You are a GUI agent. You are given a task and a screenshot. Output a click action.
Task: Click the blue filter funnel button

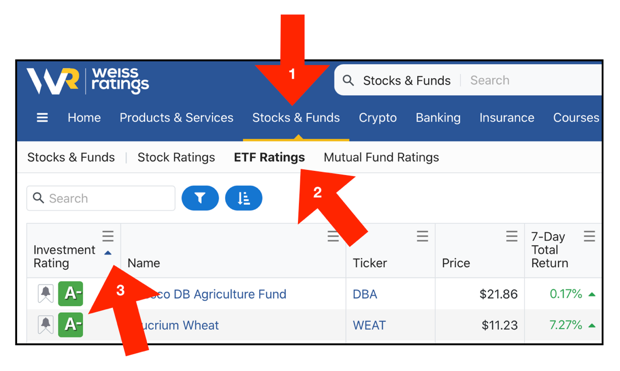[200, 198]
